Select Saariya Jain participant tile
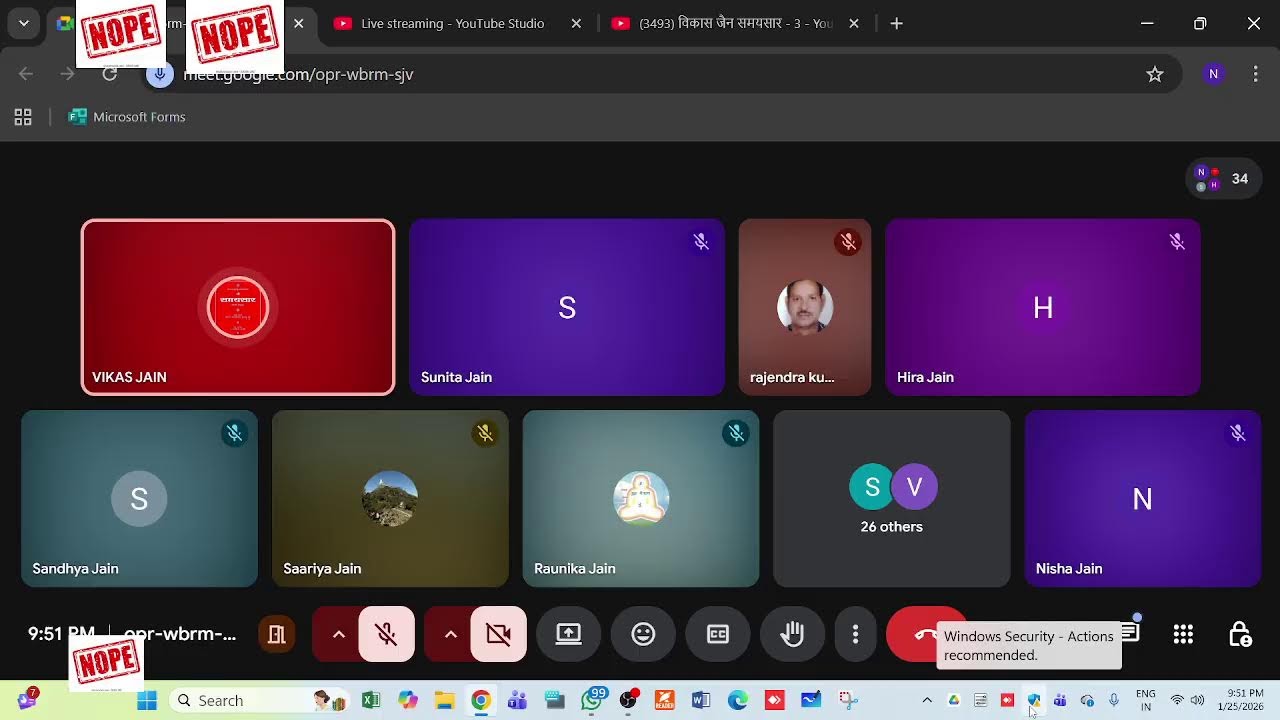 390,498
